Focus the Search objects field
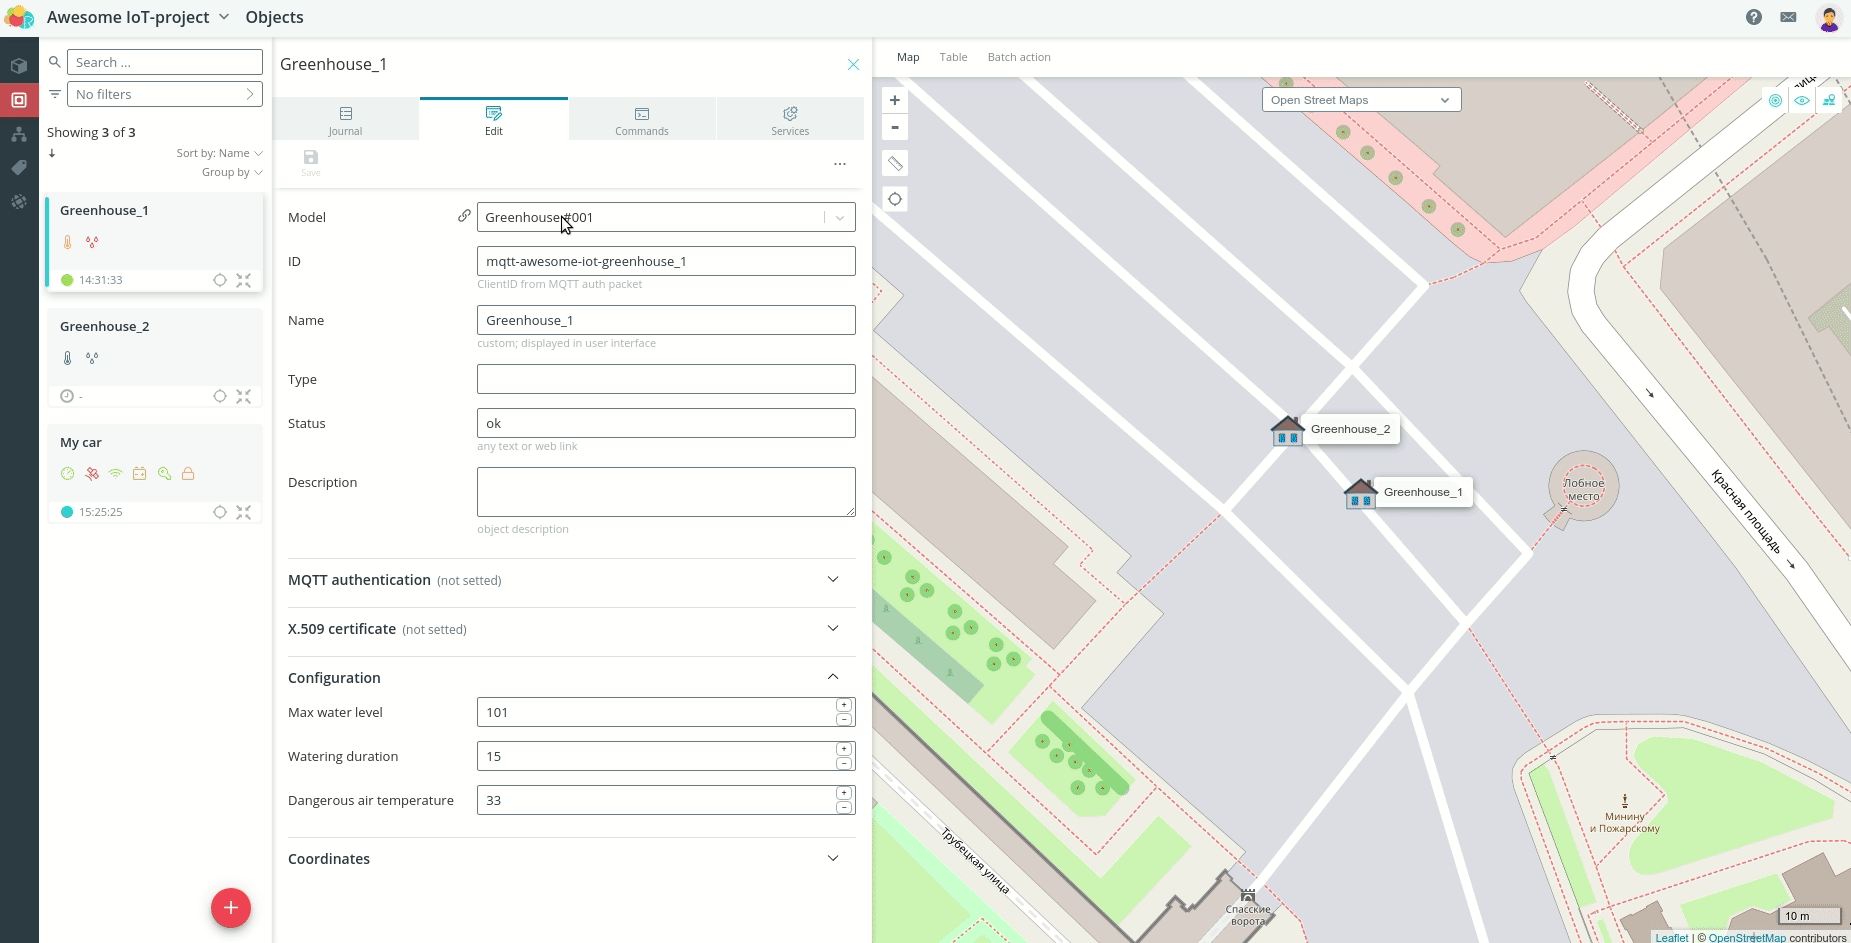 point(165,62)
